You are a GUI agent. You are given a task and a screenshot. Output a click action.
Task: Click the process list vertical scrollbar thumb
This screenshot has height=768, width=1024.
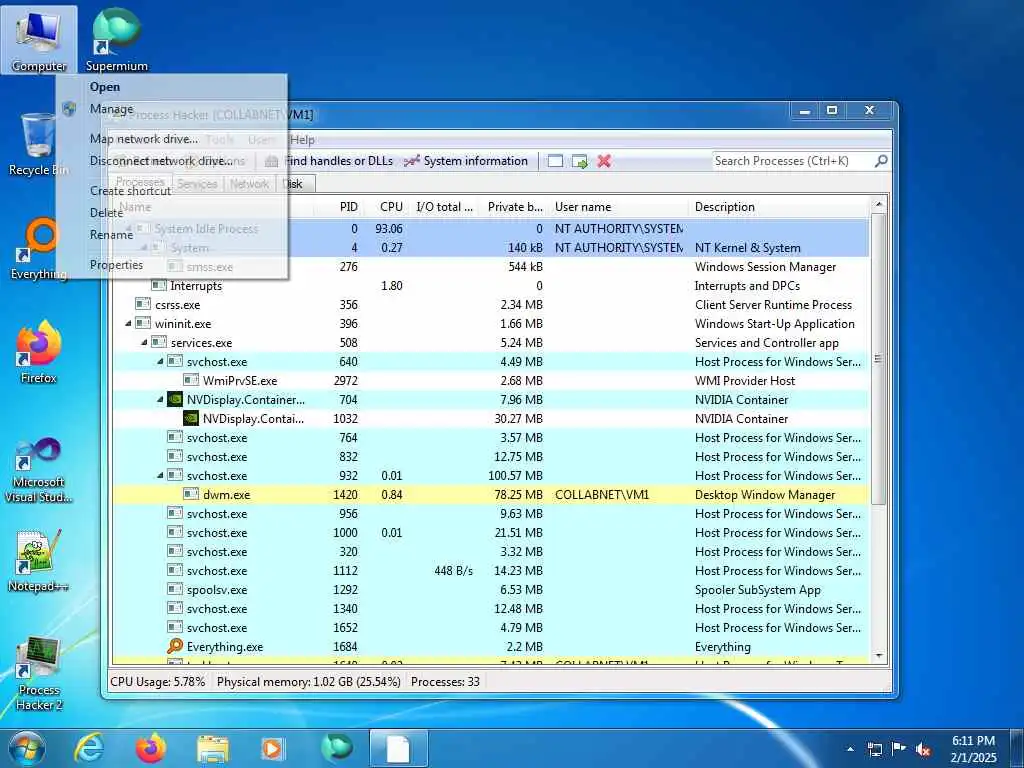pyautogui.click(x=879, y=359)
